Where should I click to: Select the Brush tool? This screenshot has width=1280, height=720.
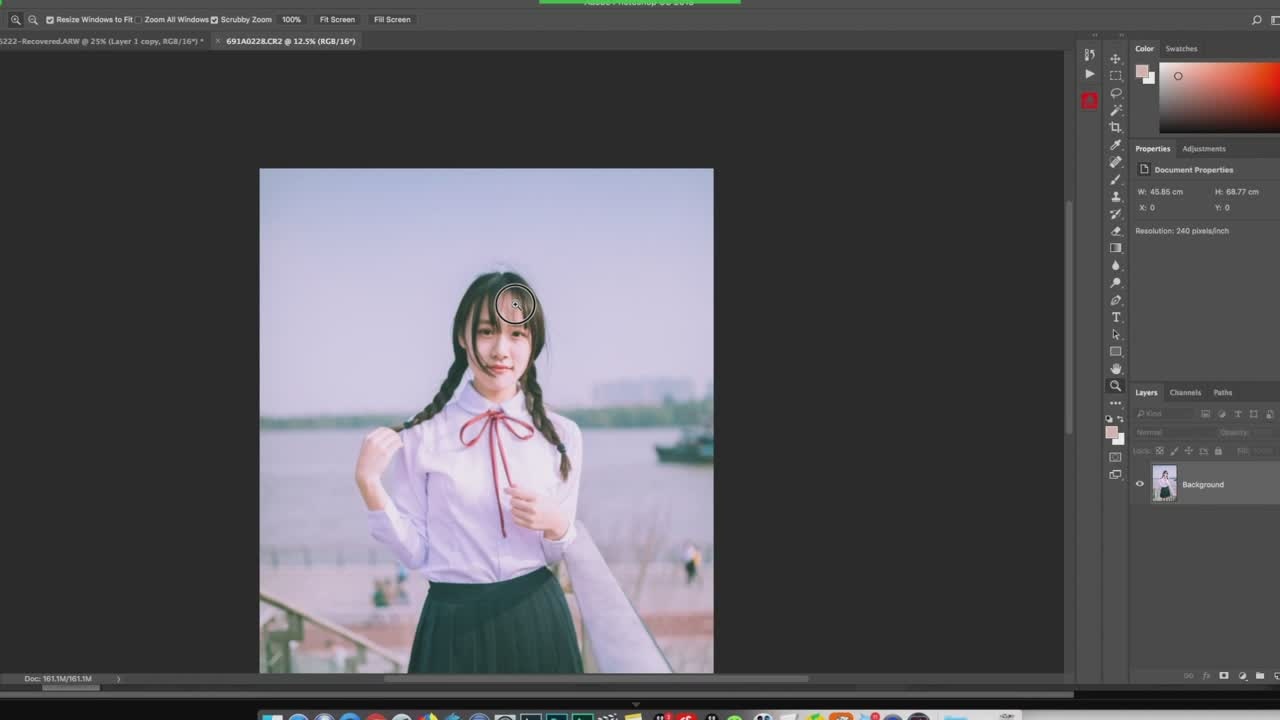(1116, 179)
